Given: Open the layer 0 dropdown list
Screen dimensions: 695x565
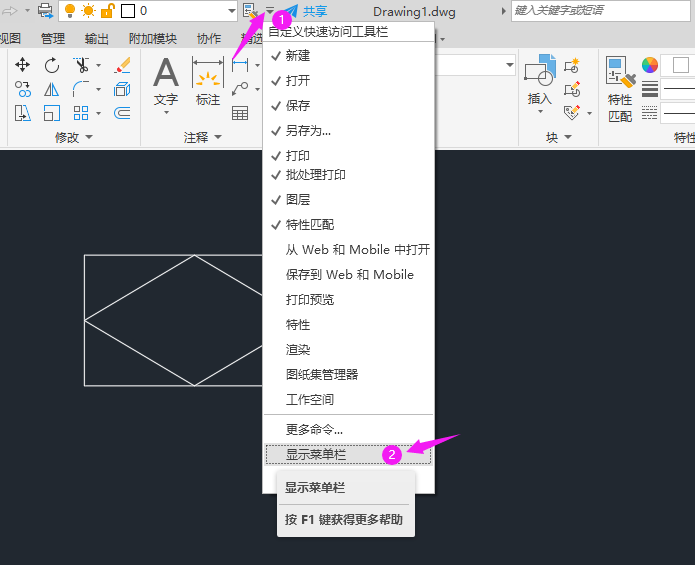Looking at the screenshot, I should (x=232, y=11).
